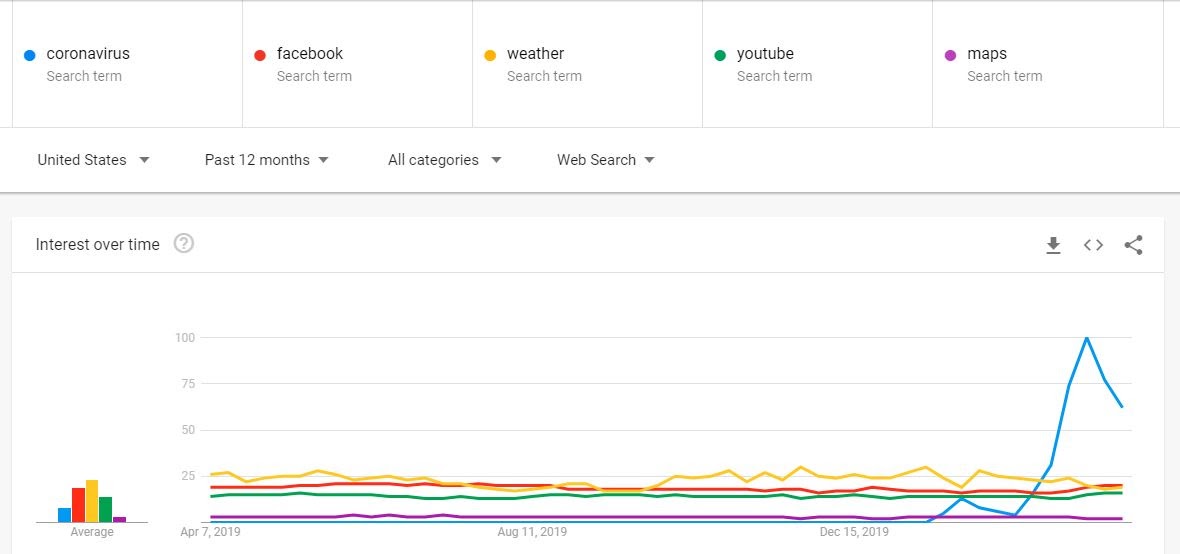The height and width of the screenshot is (554, 1180).
Task: Select the yellow dot beside weather
Action: 491,55
